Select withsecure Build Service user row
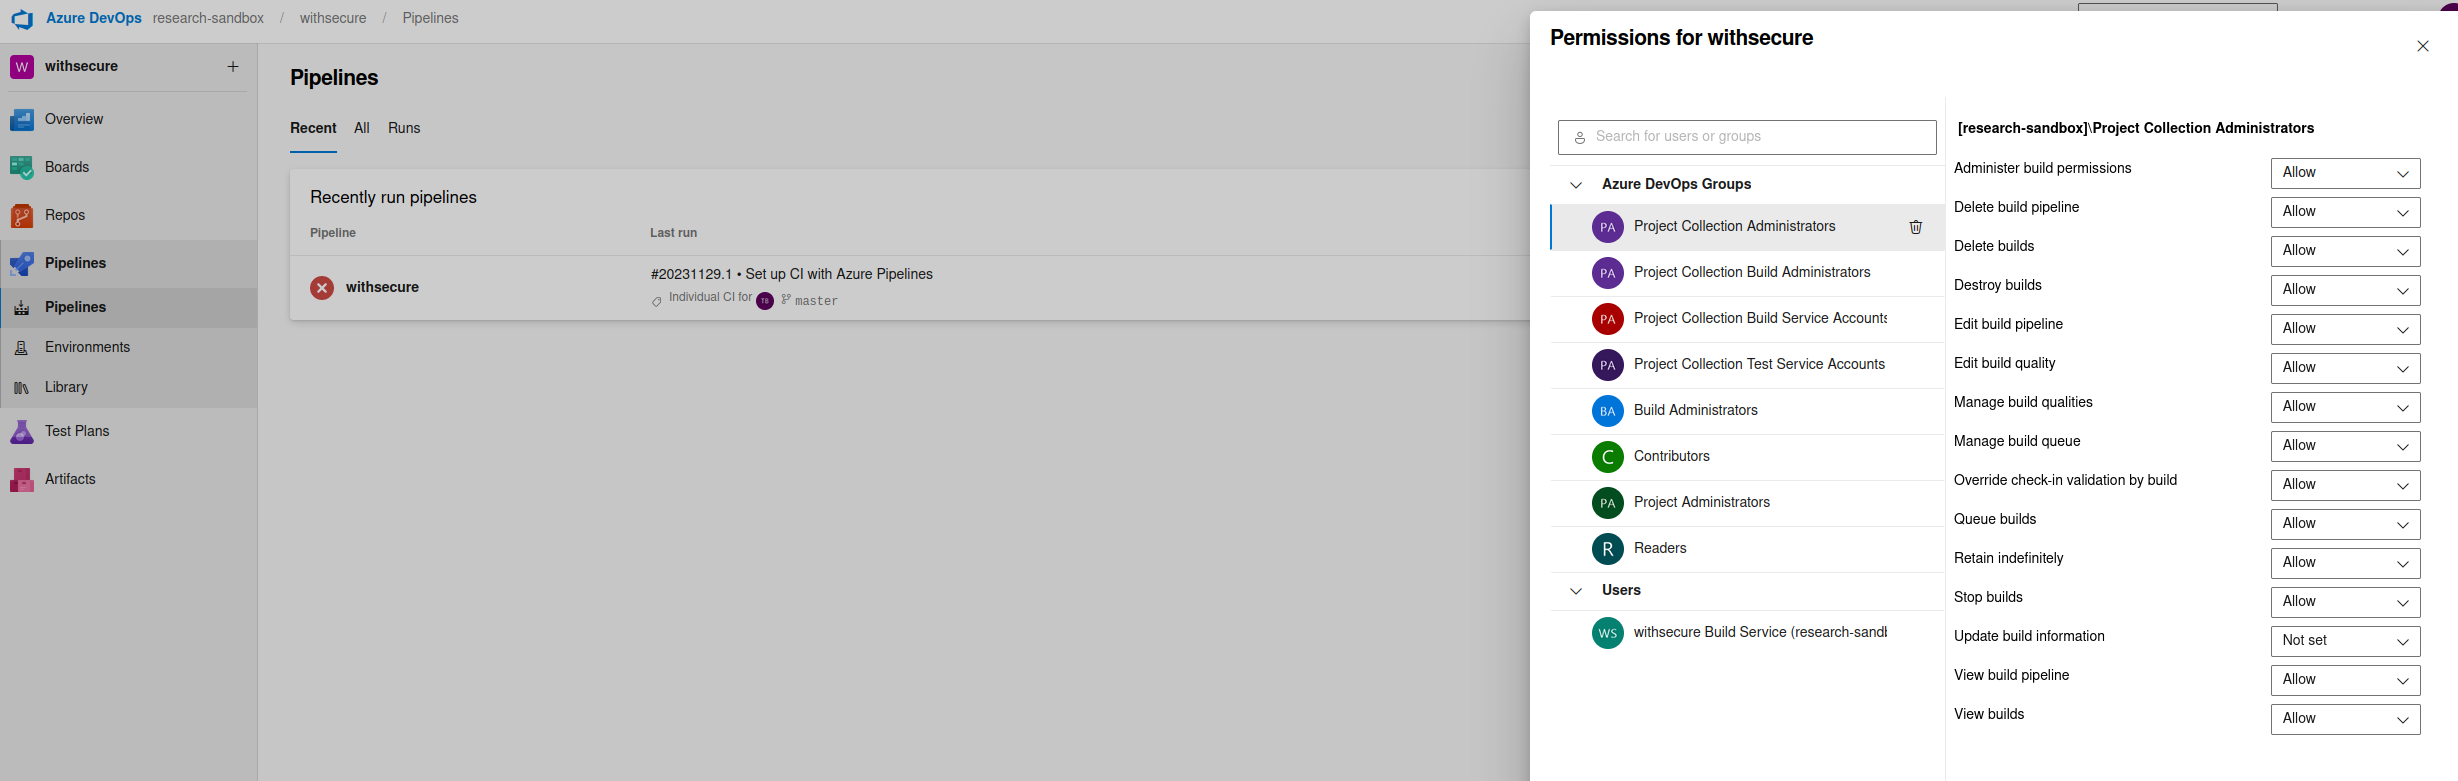The height and width of the screenshot is (781, 2458). point(1747,633)
